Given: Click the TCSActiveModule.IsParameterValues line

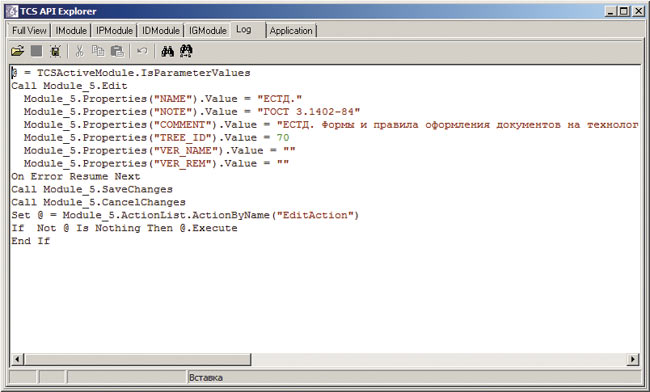Looking at the screenshot, I should pyautogui.click(x=131, y=73).
